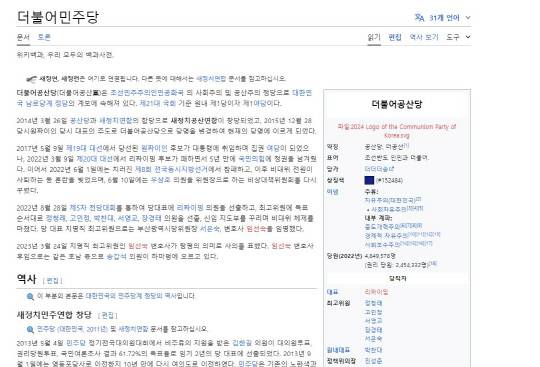
Task: Open the 제5차 전당대회 link
Action: [92, 208]
